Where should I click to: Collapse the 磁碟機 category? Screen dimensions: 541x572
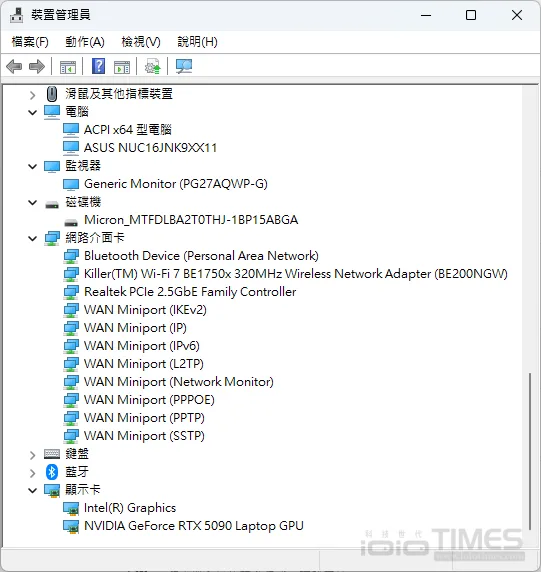click(x=32, y=202)
